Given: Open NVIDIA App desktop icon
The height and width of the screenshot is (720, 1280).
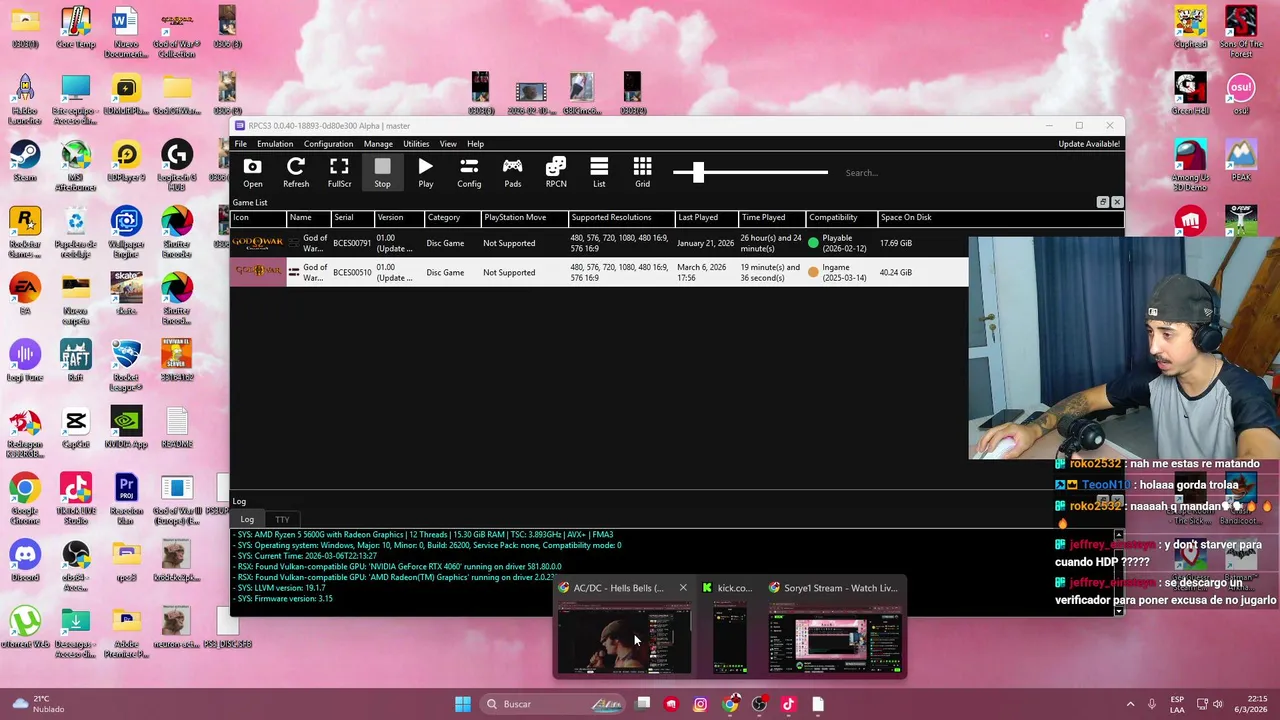Looking at the screenshot, I should [x=126, y=427].
